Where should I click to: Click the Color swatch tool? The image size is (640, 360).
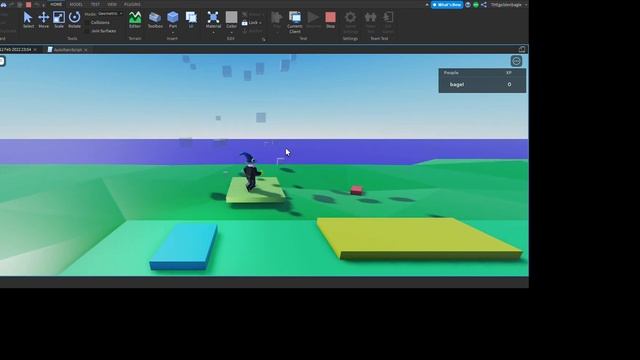pos(231,20)
